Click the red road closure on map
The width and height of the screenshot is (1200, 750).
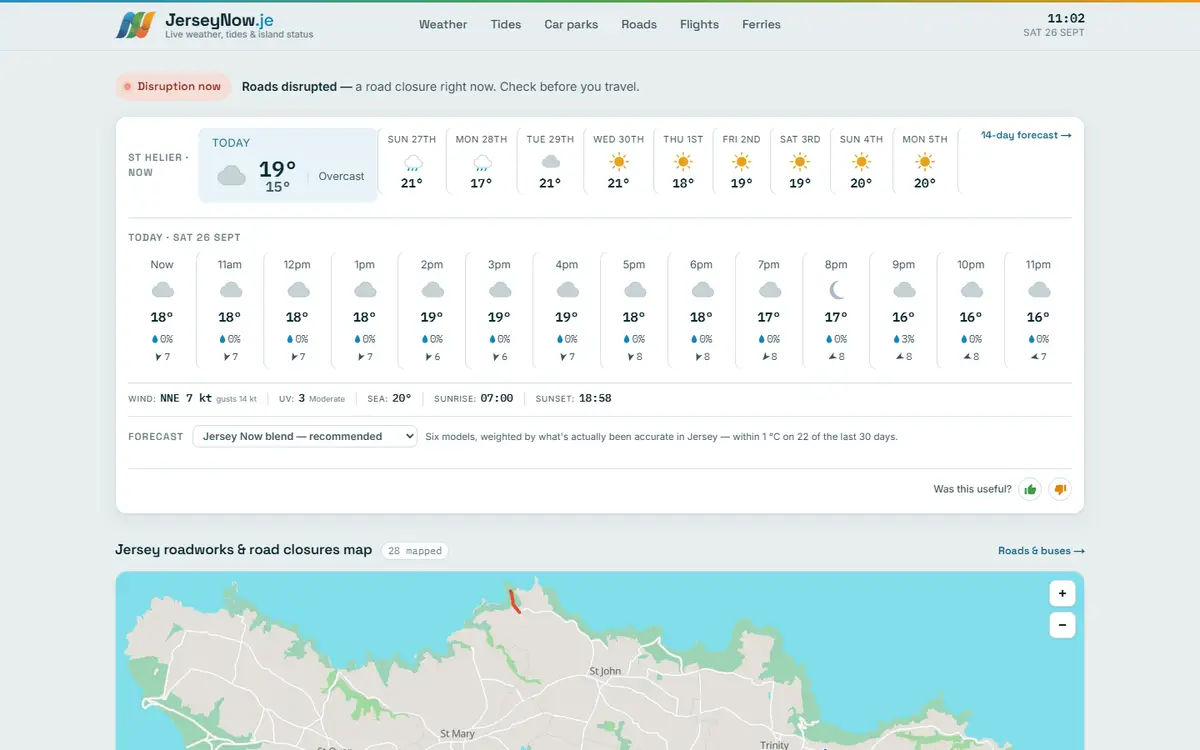point(514,601)
